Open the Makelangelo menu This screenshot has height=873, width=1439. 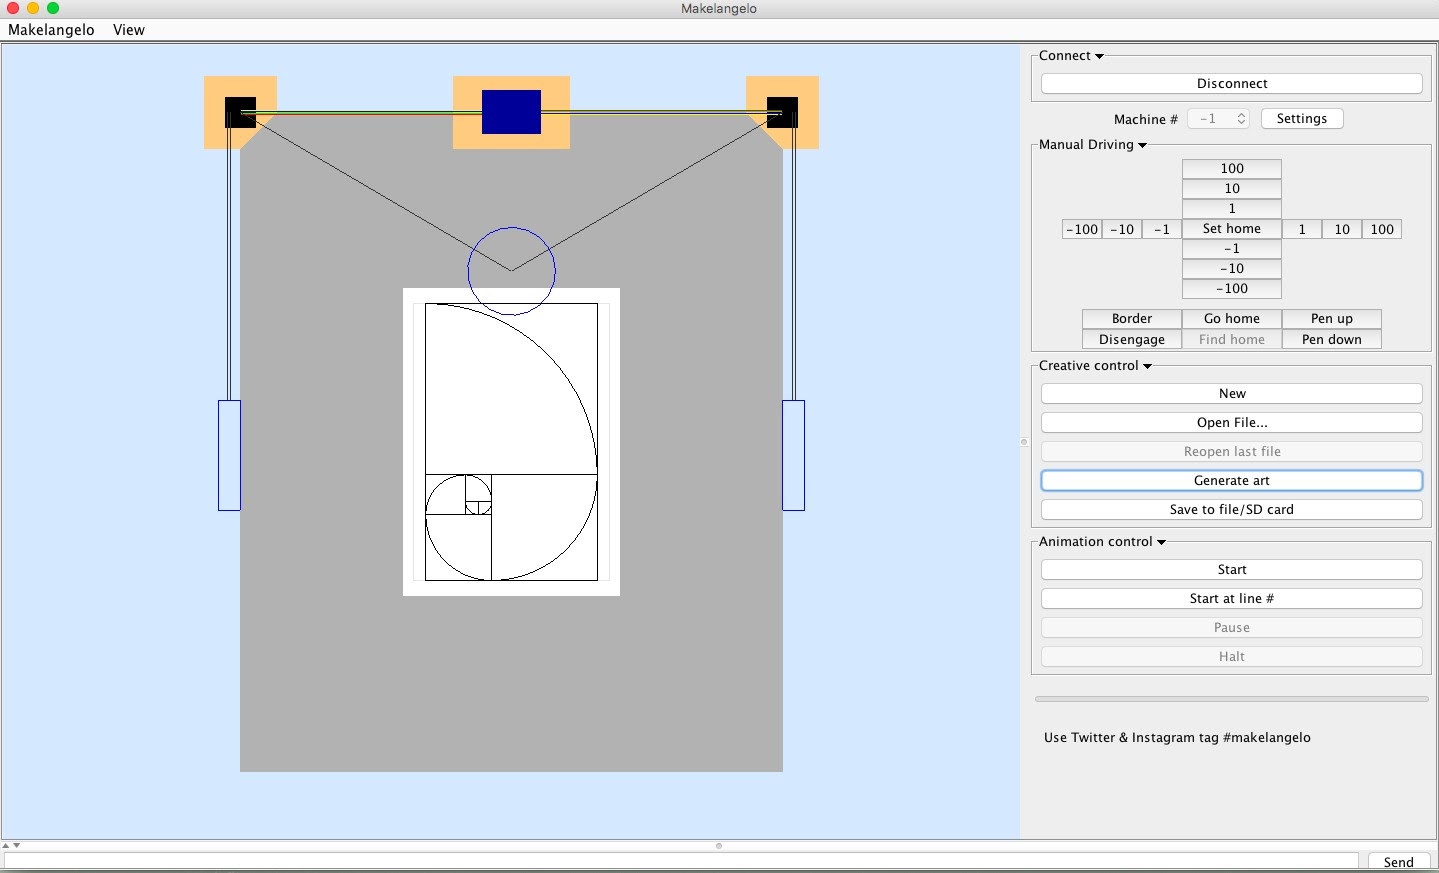coord(51,30)
